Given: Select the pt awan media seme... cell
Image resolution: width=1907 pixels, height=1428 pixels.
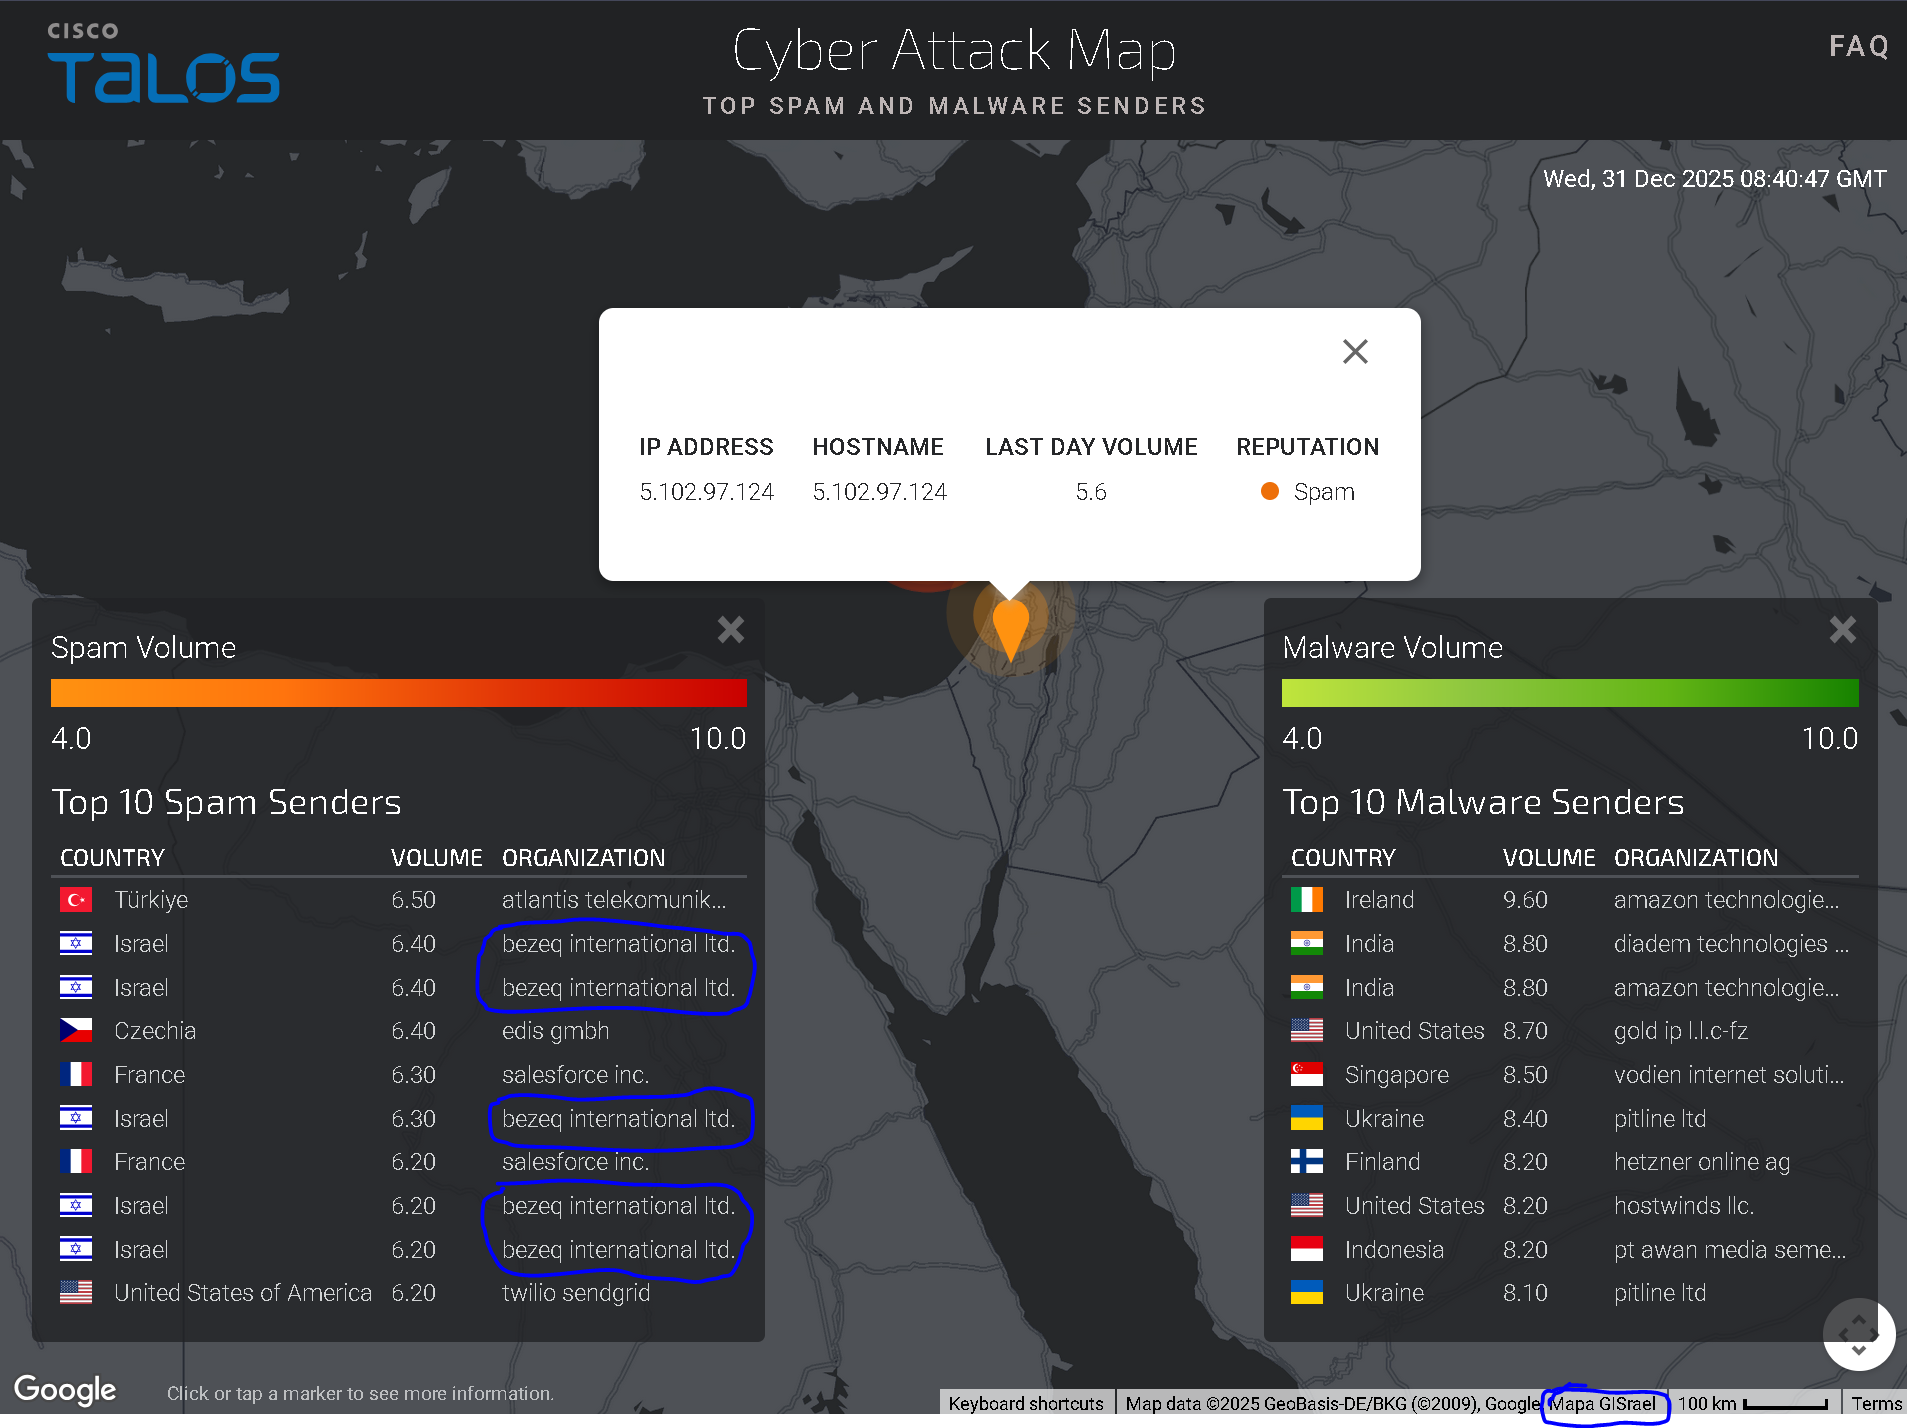Looking at the screenshot, I should [x=1730, y=1250].
